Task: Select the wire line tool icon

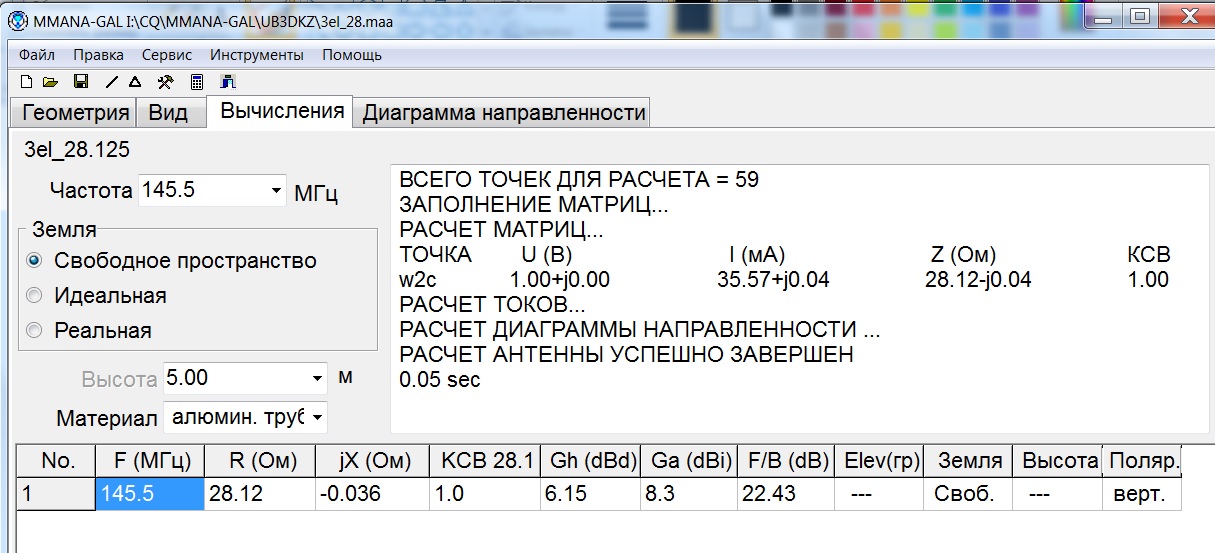Action: click(111, 82)
